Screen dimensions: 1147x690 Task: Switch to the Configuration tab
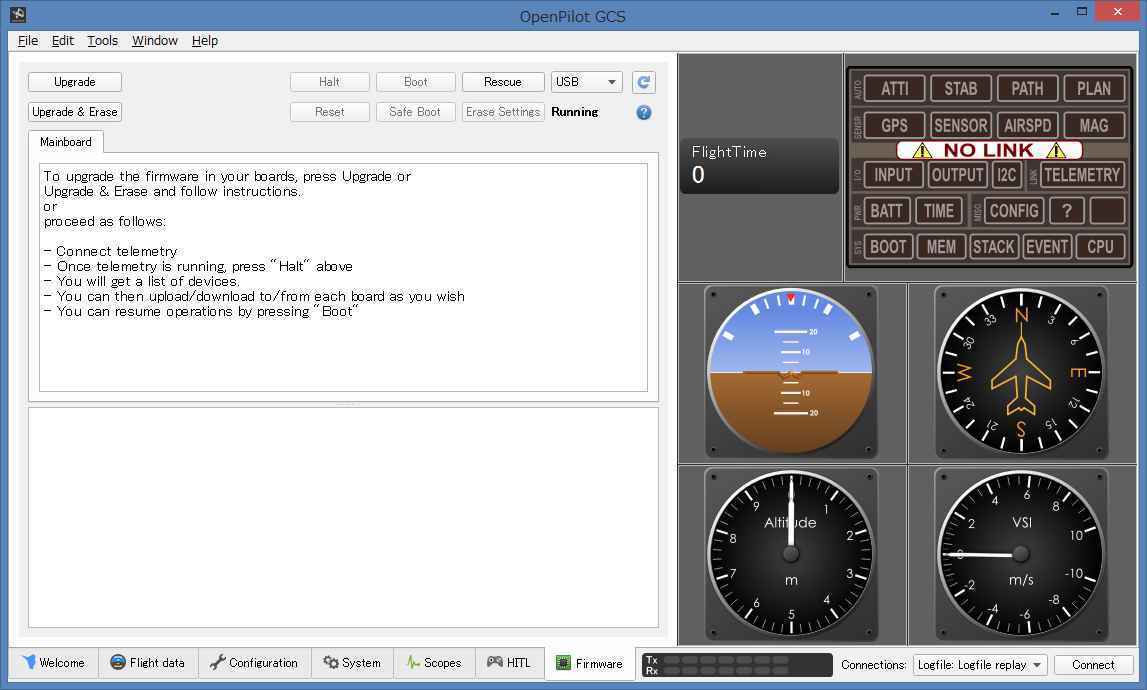(x=254, y=663)
